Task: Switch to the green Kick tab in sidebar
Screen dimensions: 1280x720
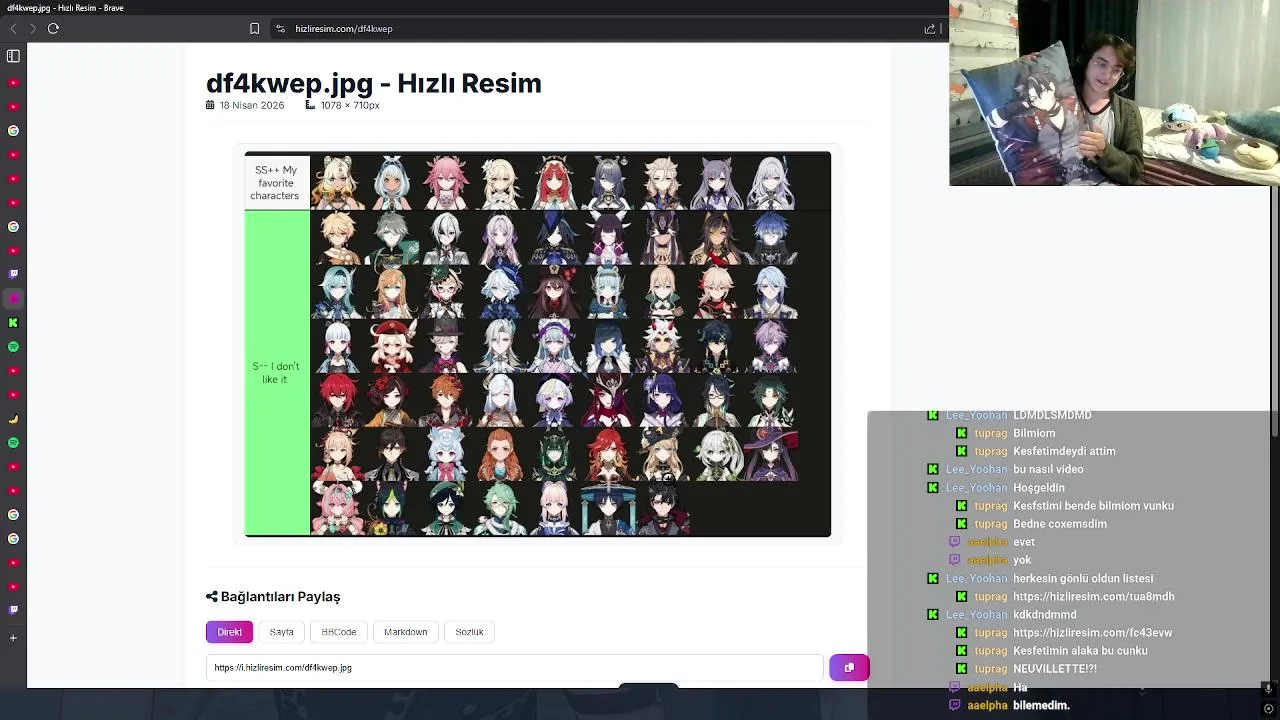Action: coord(13,323)
